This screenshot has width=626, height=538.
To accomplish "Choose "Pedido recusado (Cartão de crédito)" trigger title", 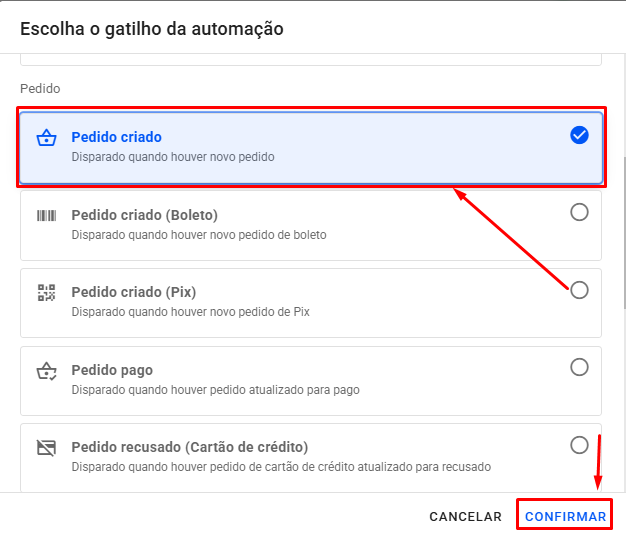I will pos(189,447).
